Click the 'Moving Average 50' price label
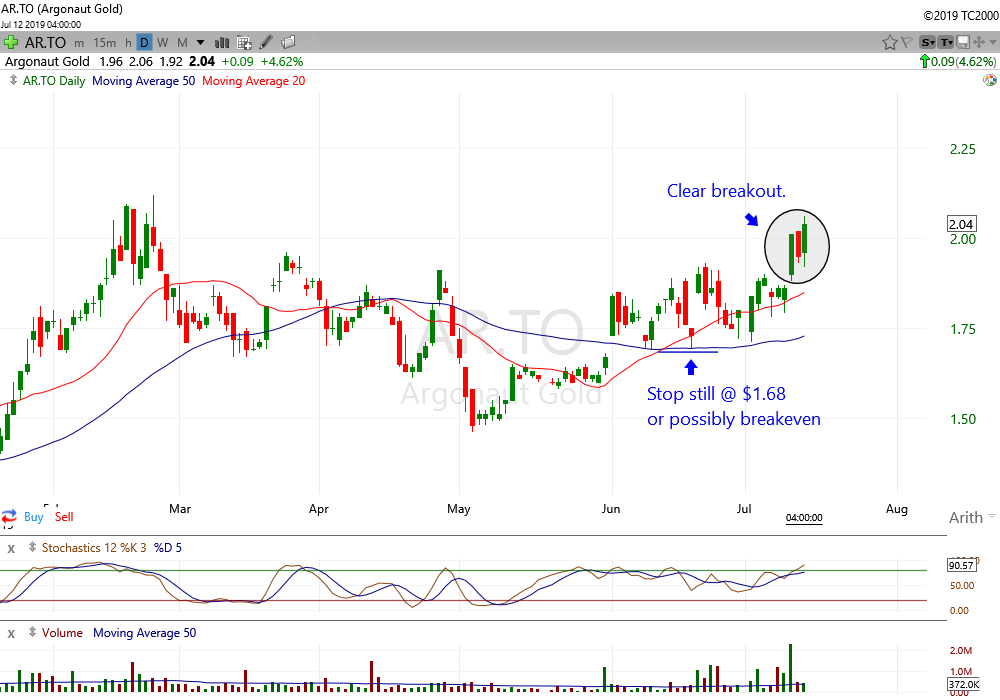 [143, 81]
